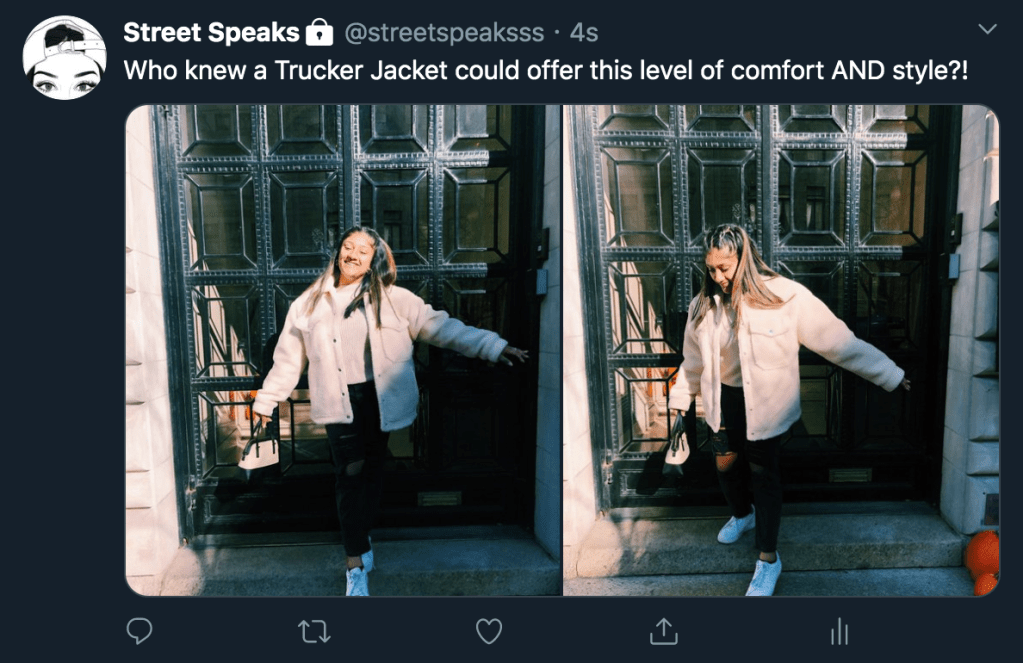Reply to the Street Speaks tweet
The height and width of the screenshot is (663, 1023).
pyautogui.click(x=139, y=630)
